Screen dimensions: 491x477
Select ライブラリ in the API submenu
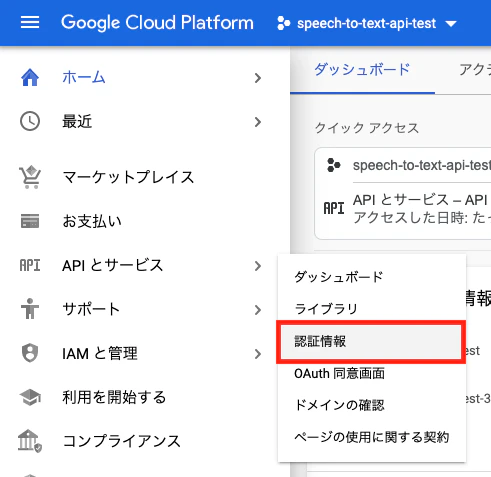(x=371, y=309)
